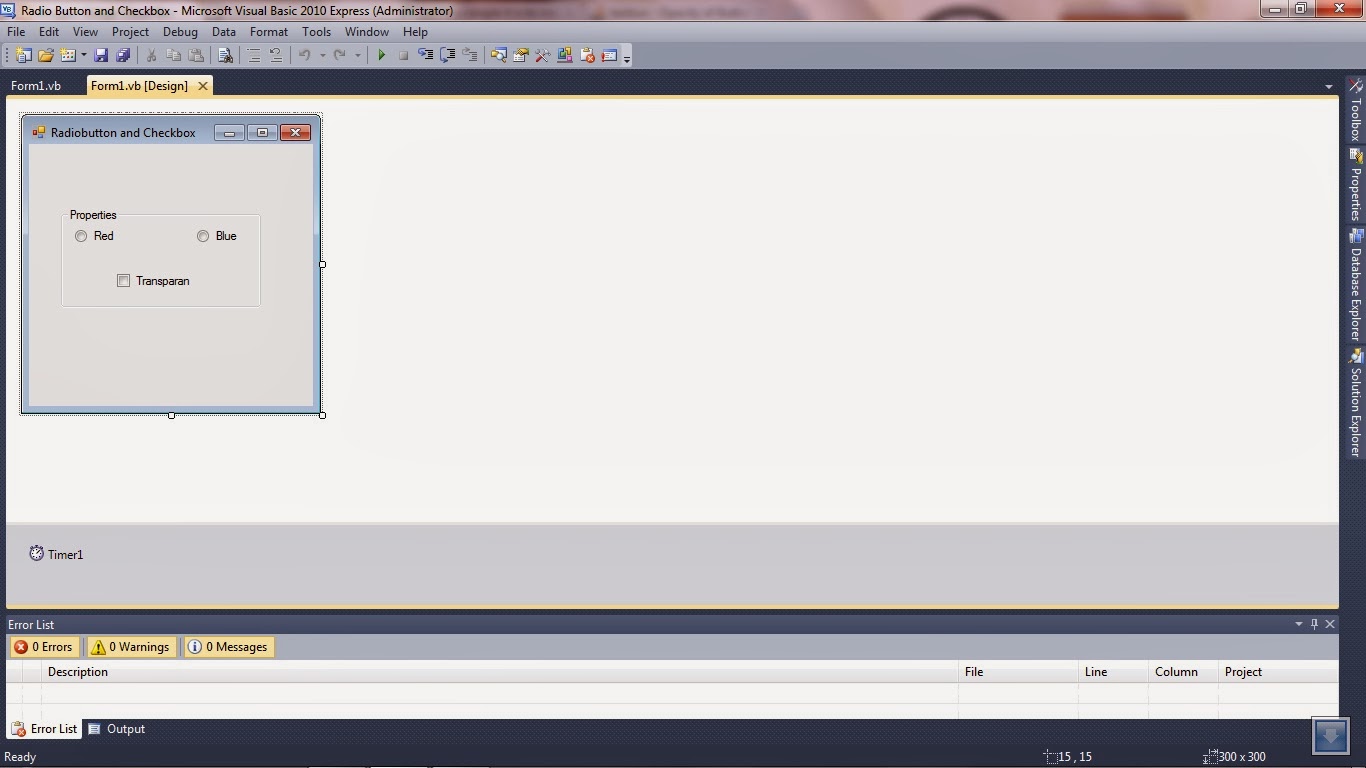The height and width of the screenshot is (768, 1366).
Task: Open the active documents list dropdown
Action: point(1328,87)
